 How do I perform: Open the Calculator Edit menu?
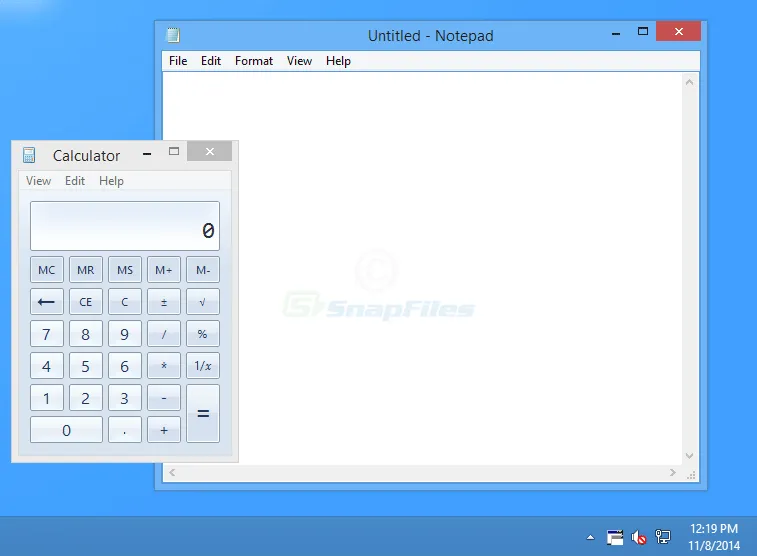pyautogui.click(x=75, y=181)
